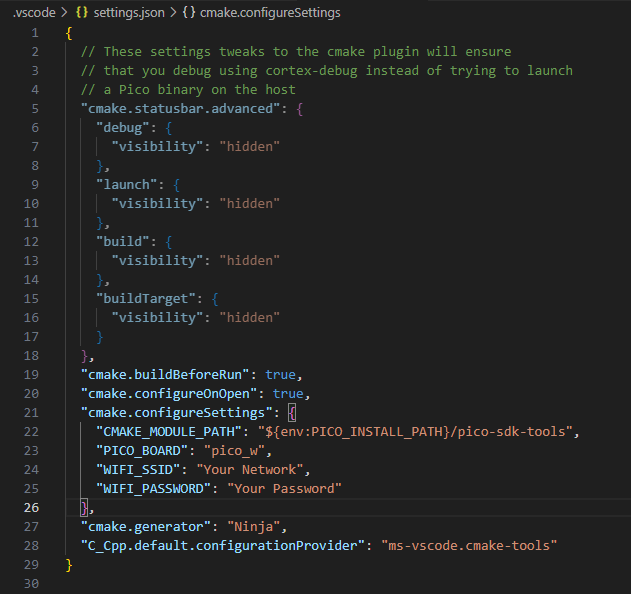Click the "PICO_BOARD" key
Image resolution: width=631 pixels, height=594 pixels.
(x=142, y=451)
